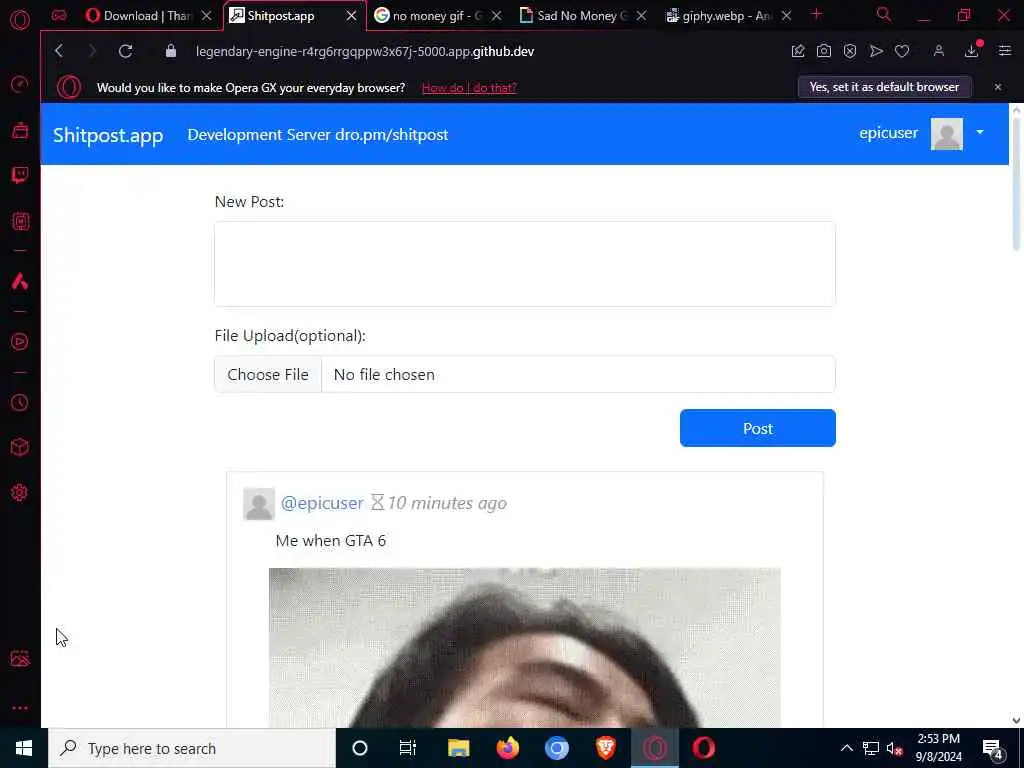Screen dimensions: 1024x768
Task: Click post author avatar thumbnail
Action: (259, 504)
